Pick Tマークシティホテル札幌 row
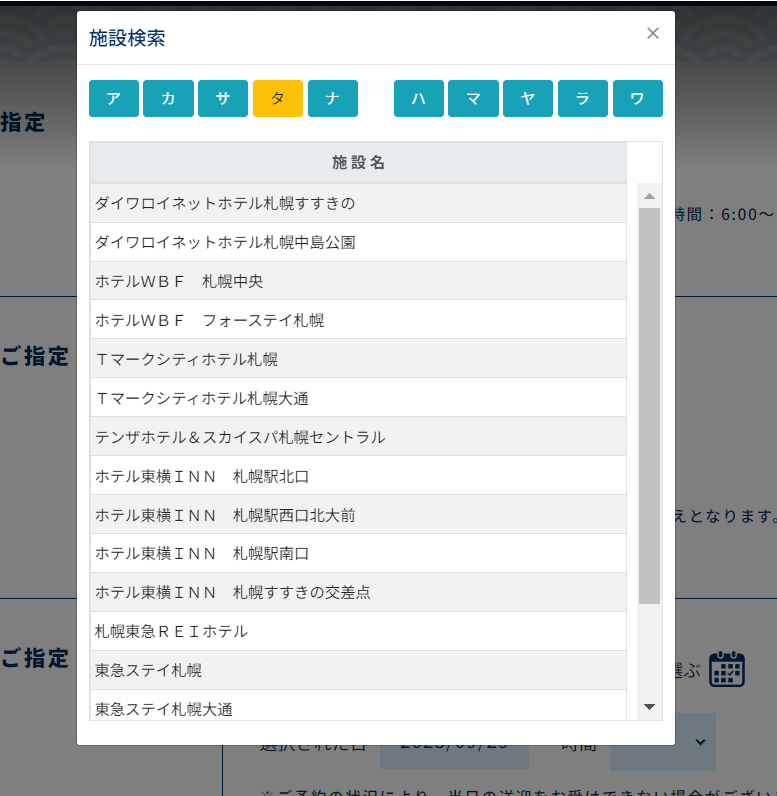 pos(358,359)
